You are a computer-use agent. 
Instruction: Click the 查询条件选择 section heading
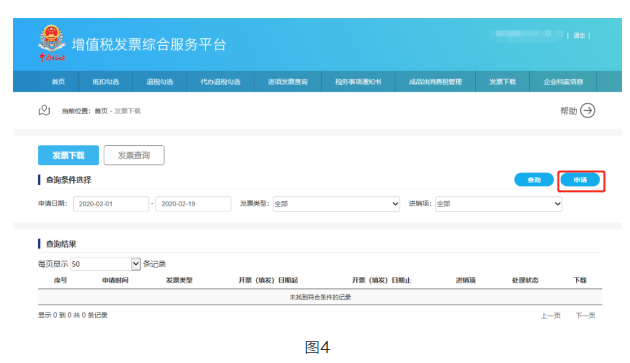(69, 180)
